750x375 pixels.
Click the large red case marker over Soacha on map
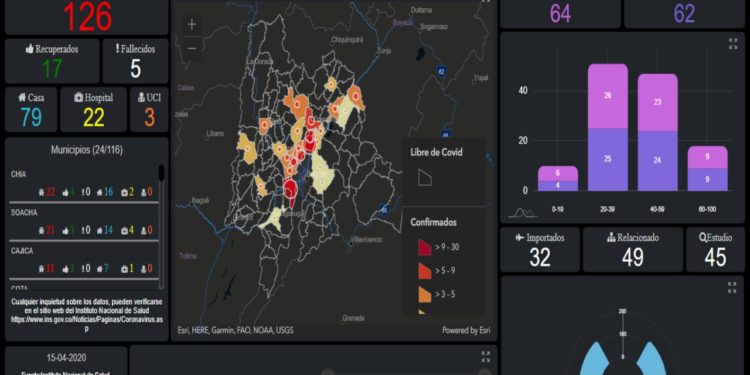pos(290,189)
